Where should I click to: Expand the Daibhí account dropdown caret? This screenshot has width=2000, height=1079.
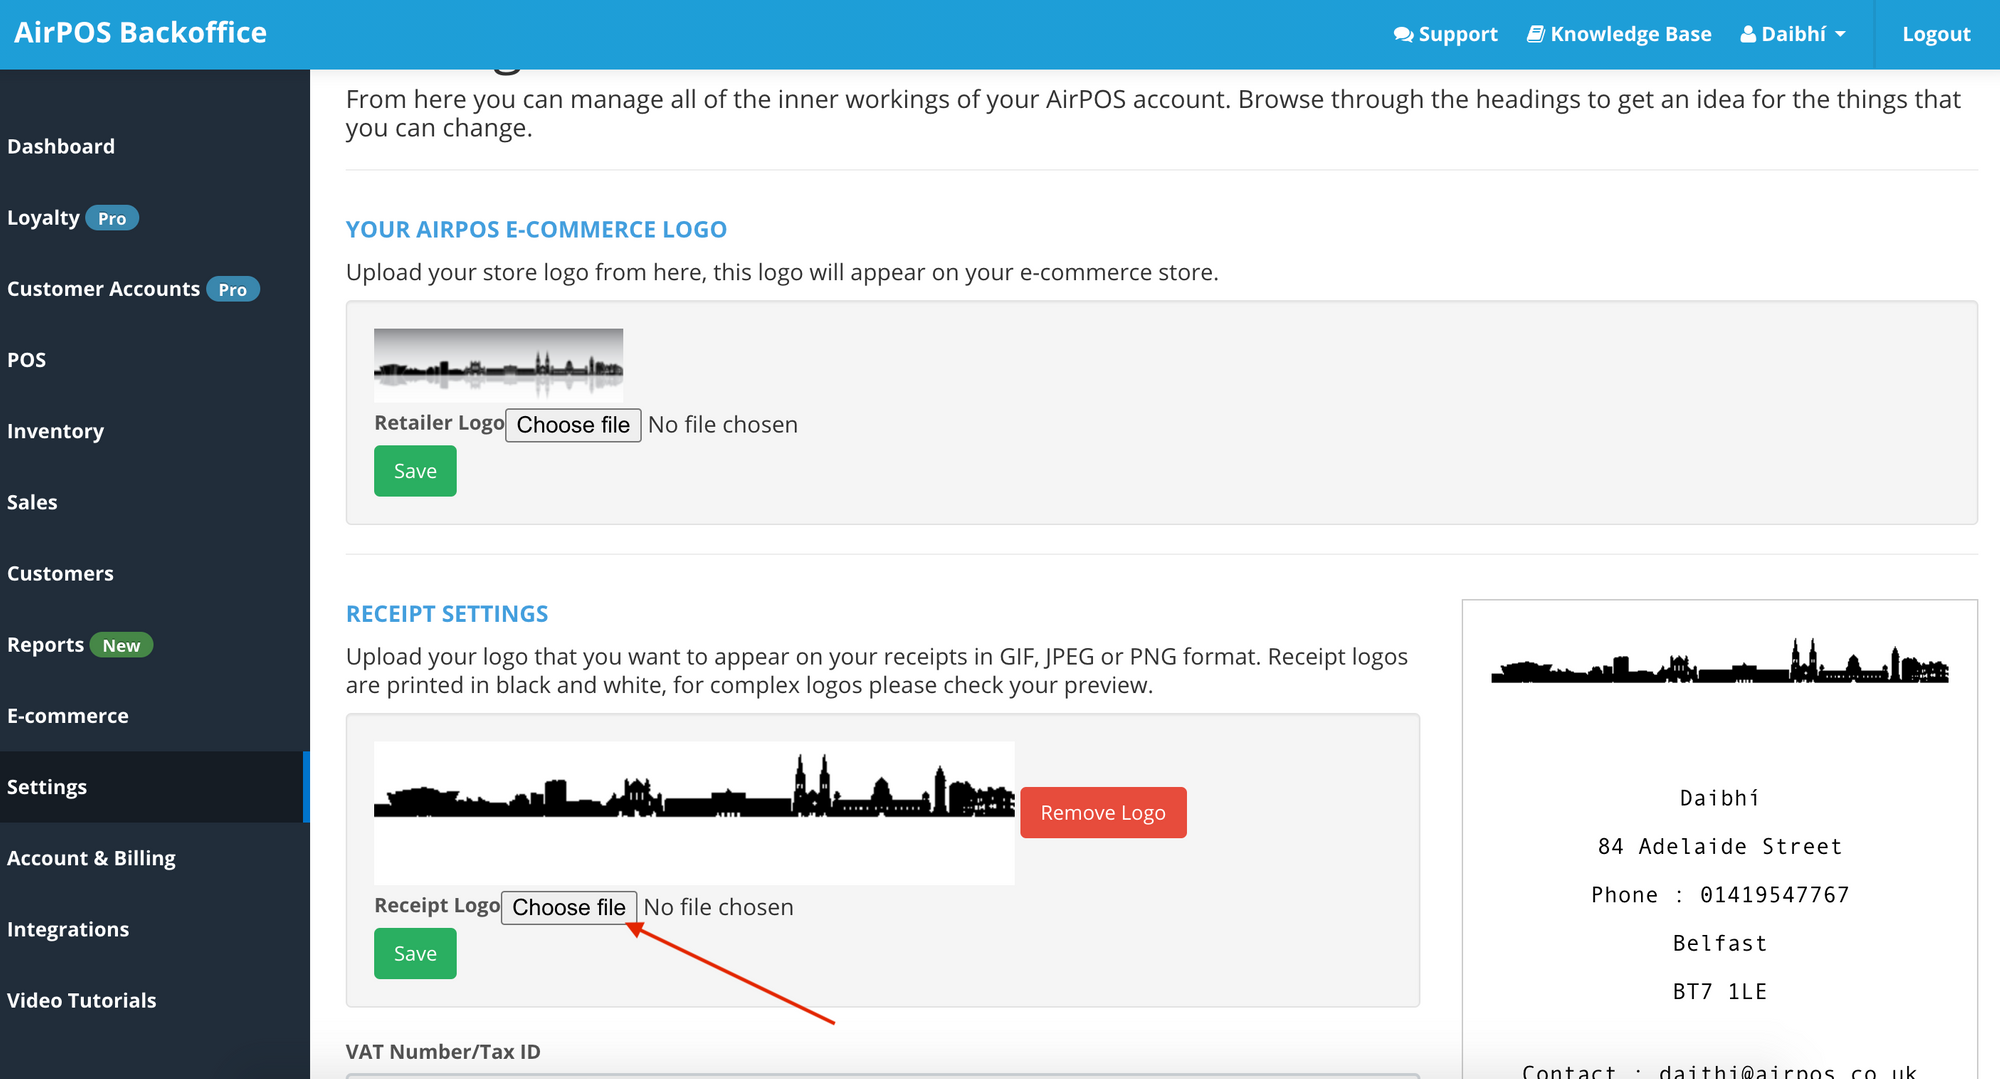point(1840,35)
